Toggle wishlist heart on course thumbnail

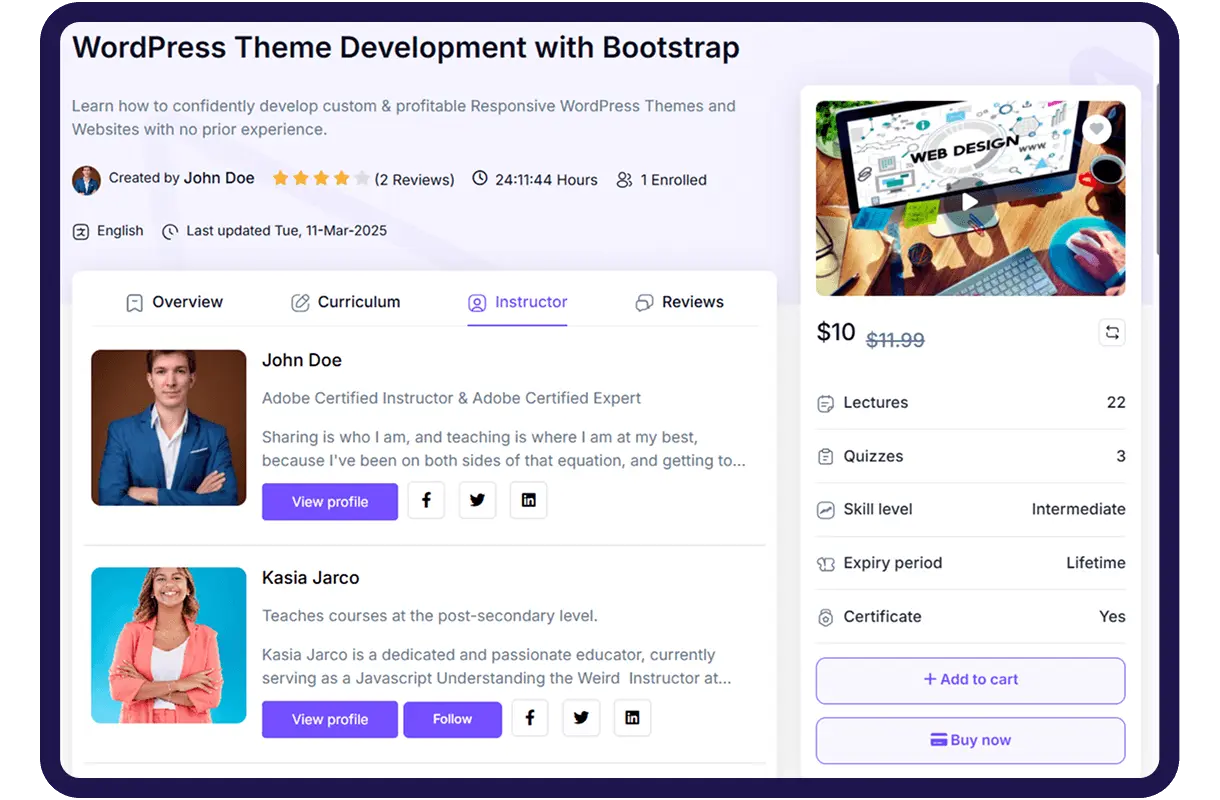pos(1097,129)
